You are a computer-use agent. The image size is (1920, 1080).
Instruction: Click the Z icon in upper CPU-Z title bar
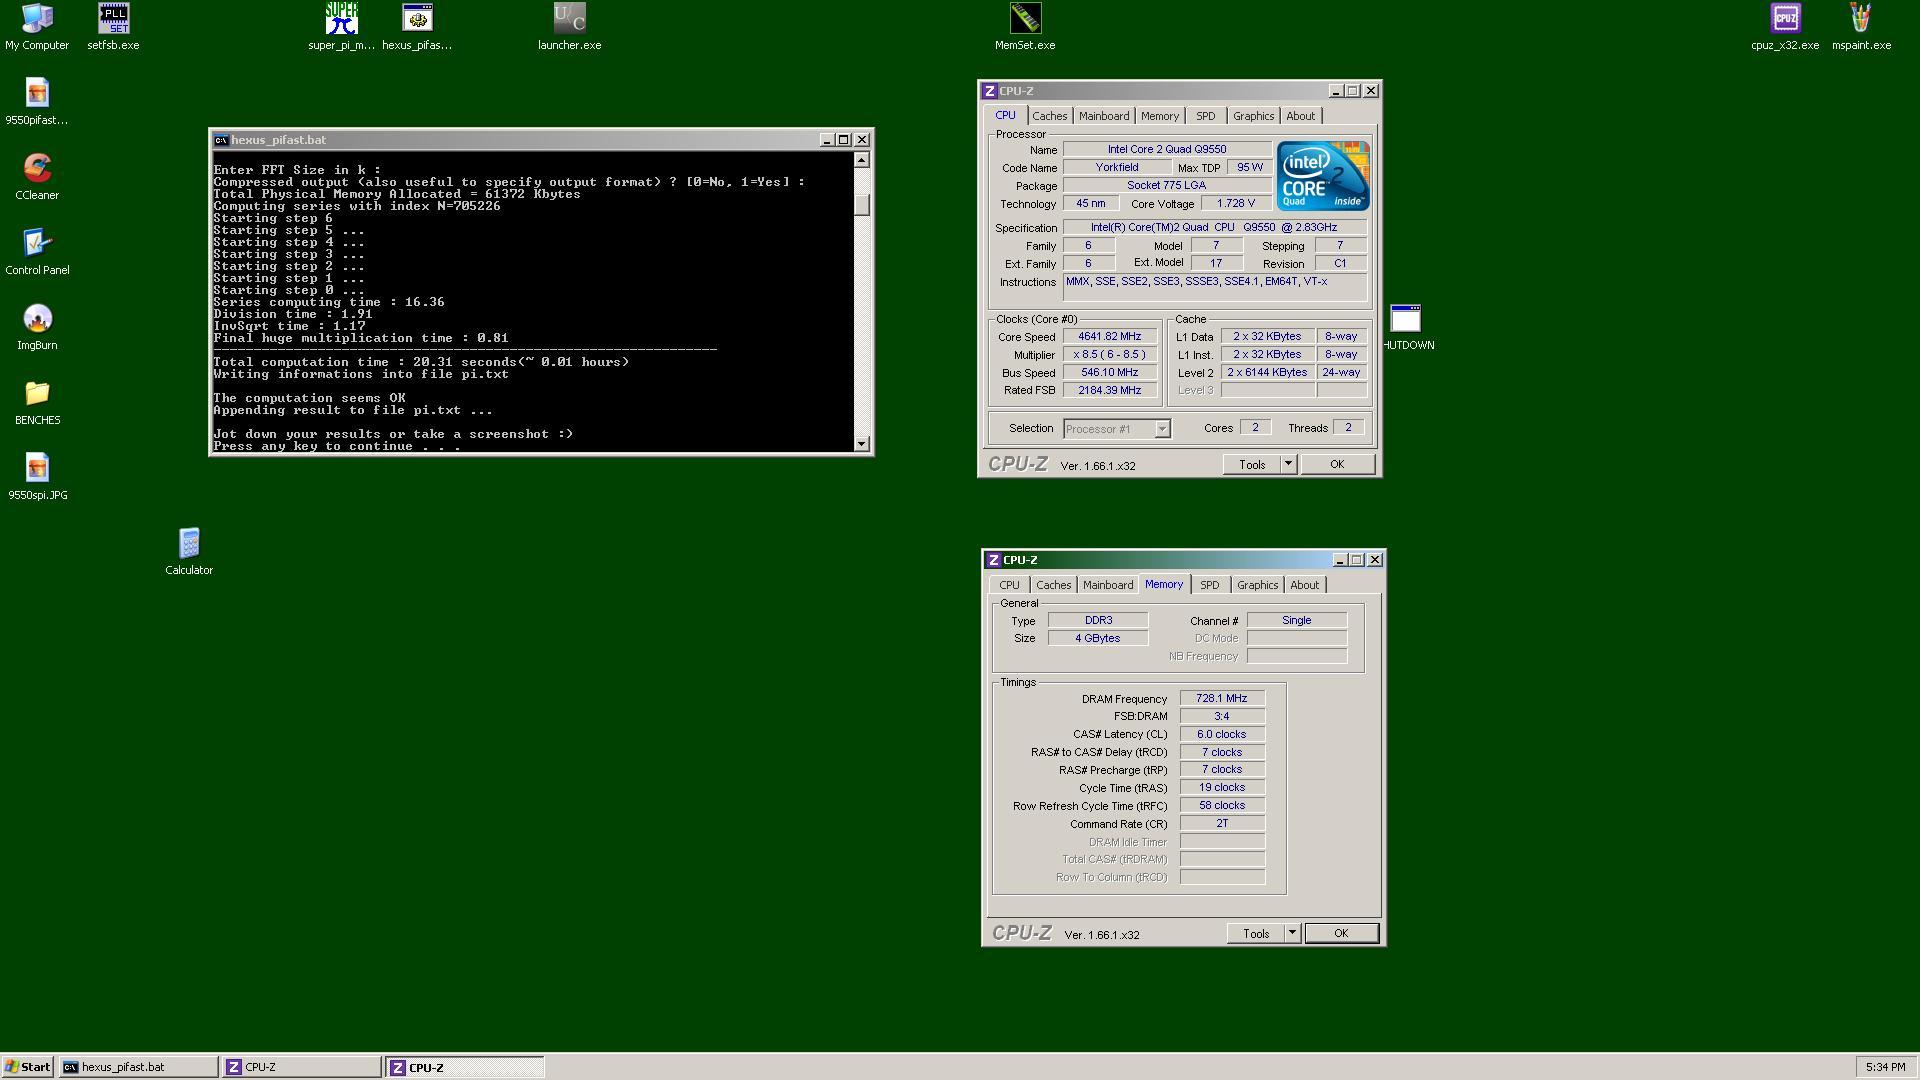point(989,91)
